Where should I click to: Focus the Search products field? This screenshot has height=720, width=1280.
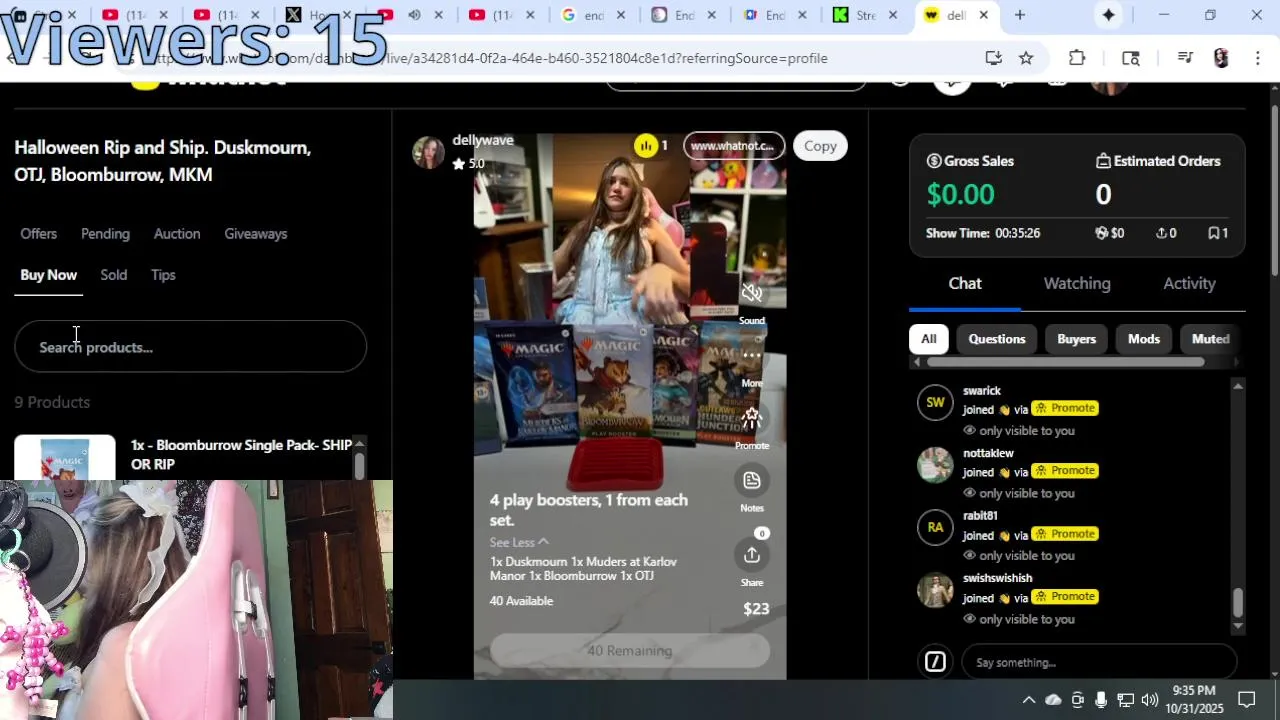click(x=190, y=347)
